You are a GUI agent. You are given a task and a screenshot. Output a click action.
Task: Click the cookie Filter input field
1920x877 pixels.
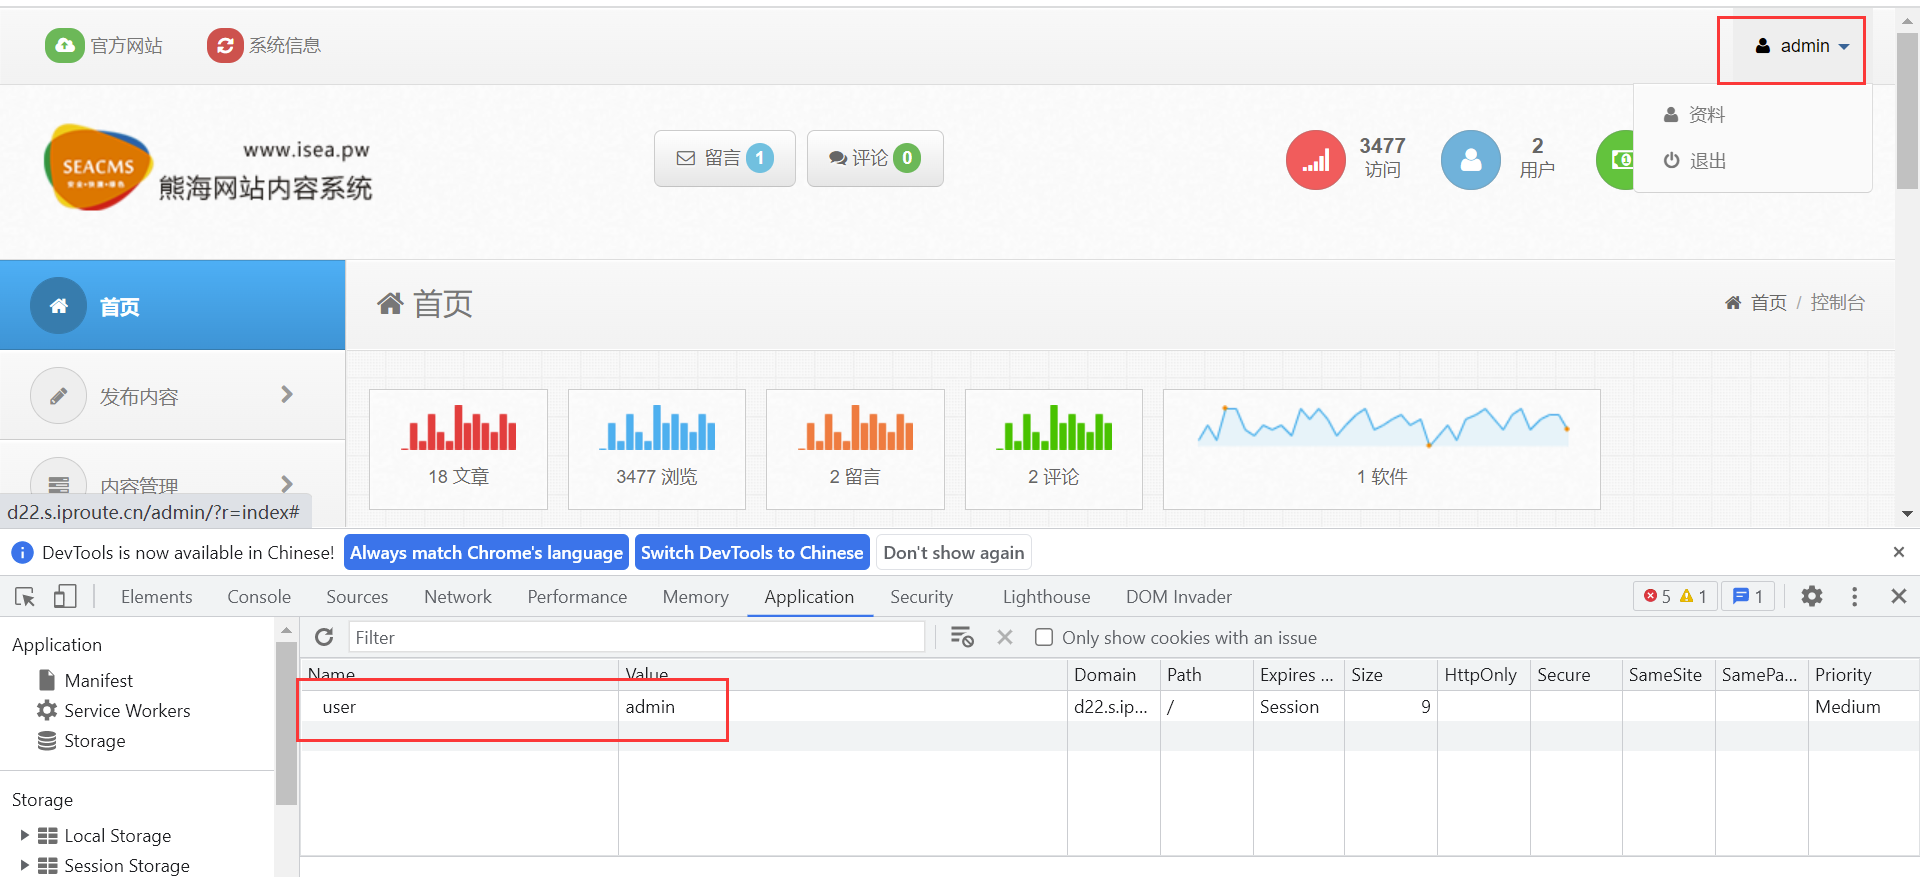point(636,638)
